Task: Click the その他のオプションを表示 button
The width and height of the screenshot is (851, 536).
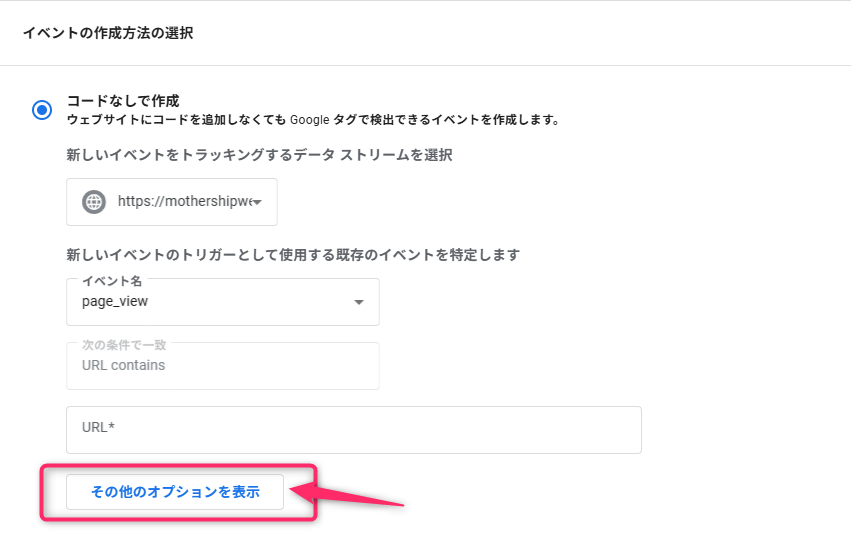Action: click(175, 492)
